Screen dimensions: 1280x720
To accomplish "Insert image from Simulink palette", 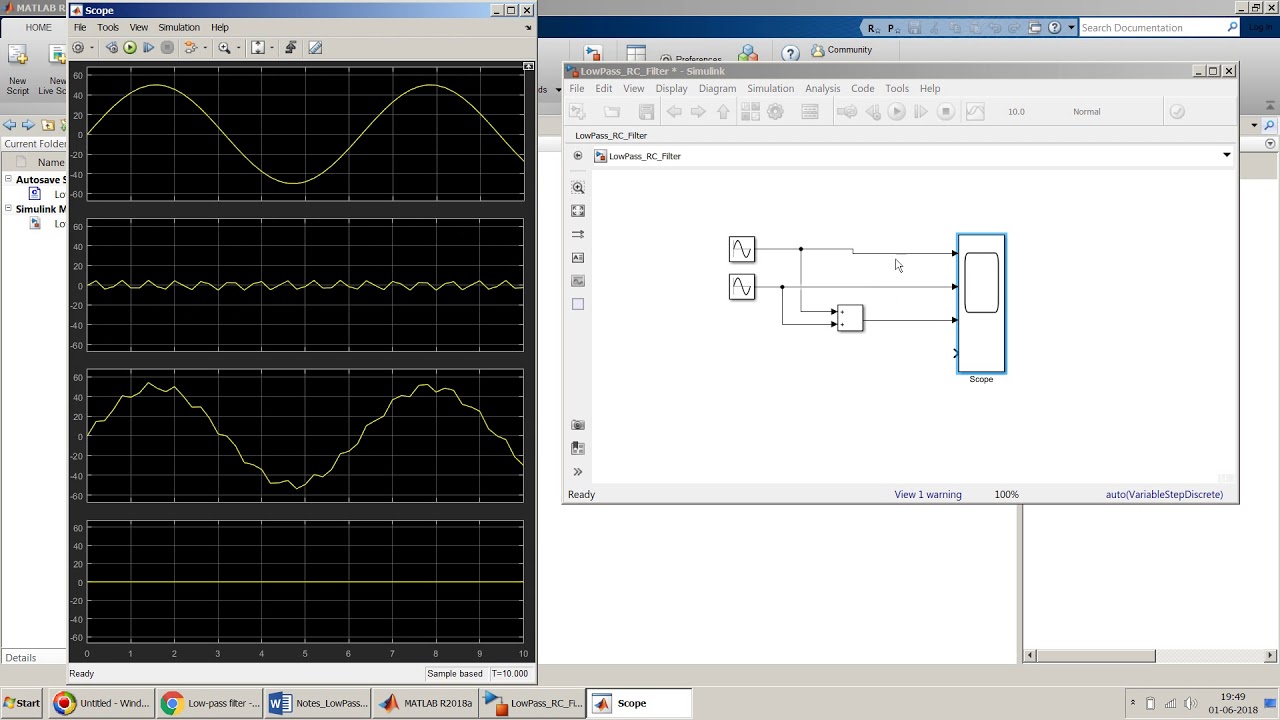I will pos(578,281).
